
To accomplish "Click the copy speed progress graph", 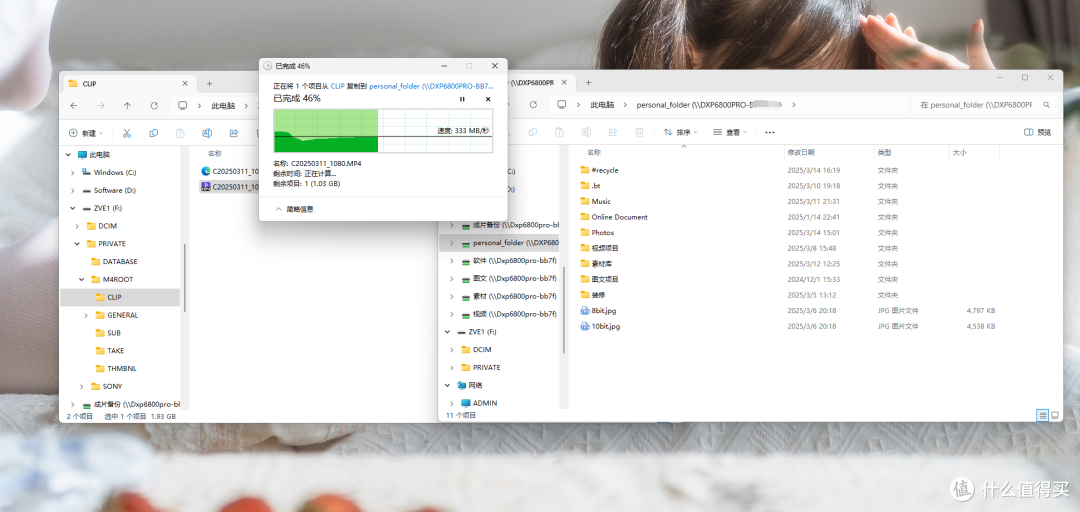I will [x=383, y=131].
